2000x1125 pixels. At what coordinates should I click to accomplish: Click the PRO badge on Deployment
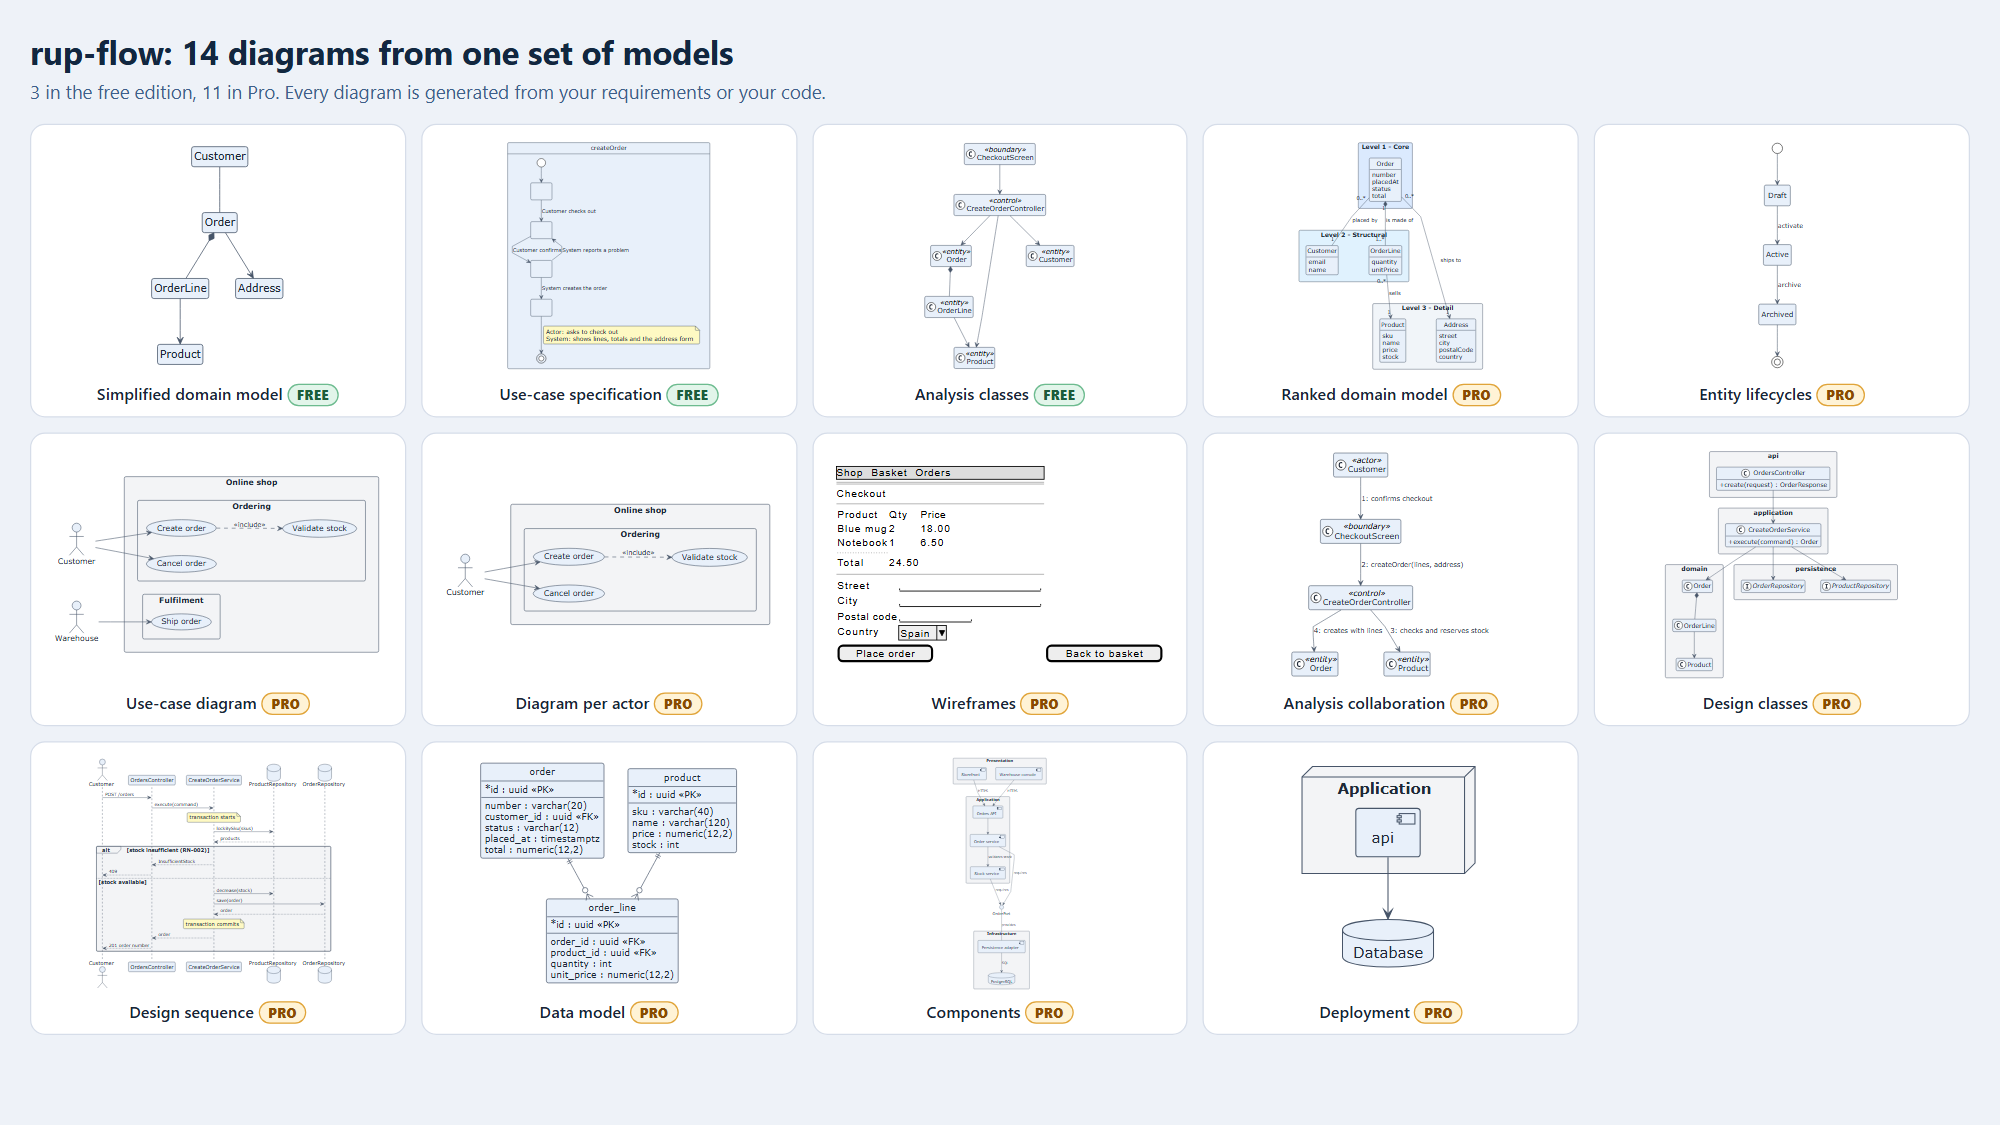click(x=1438, y=1013)
